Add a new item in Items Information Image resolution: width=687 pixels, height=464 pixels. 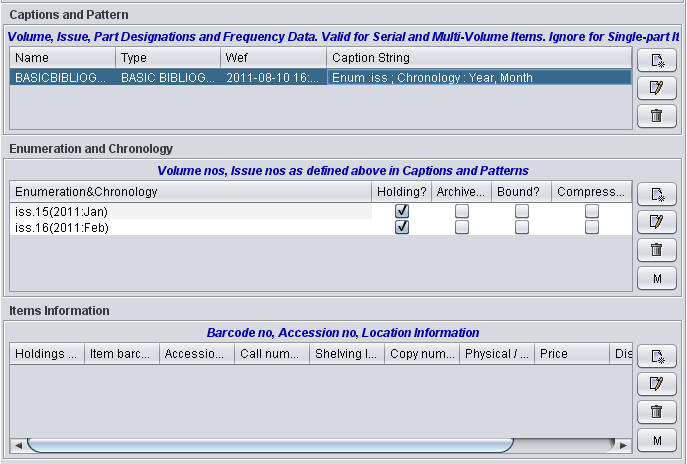tap(656, 356)
